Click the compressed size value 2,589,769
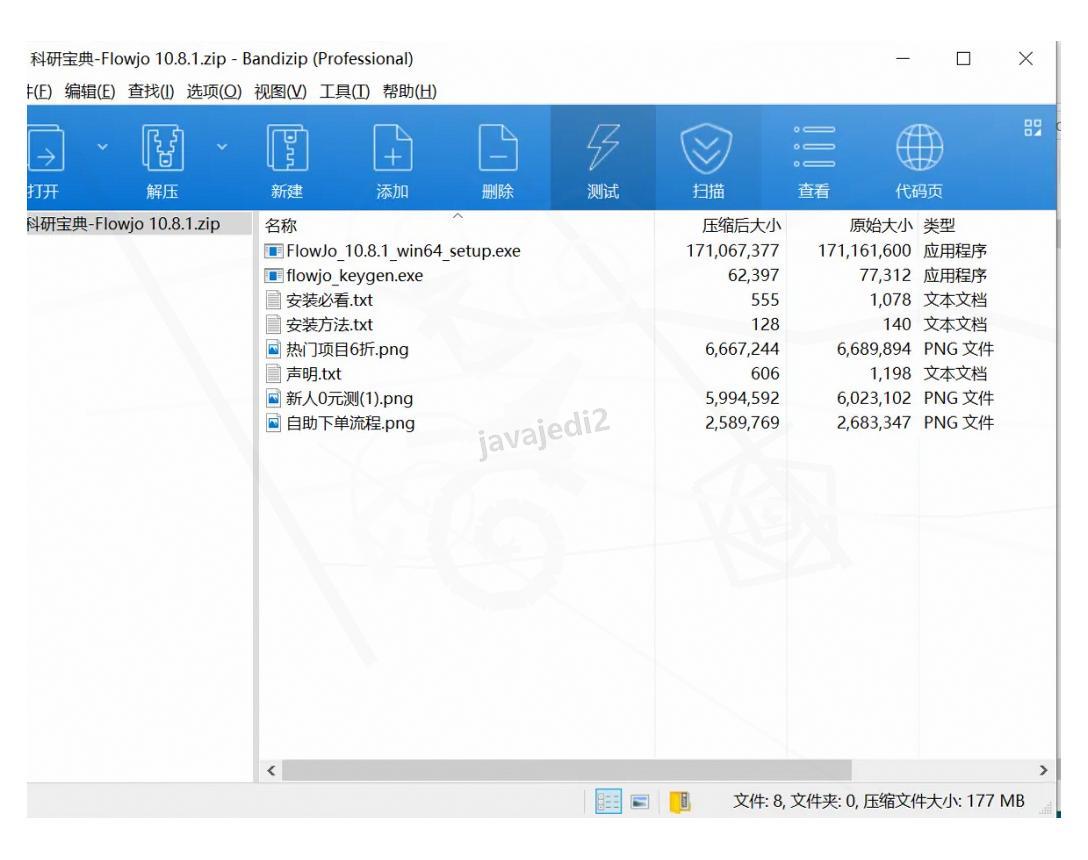The image size is (1088, 860). click(742, 423)
